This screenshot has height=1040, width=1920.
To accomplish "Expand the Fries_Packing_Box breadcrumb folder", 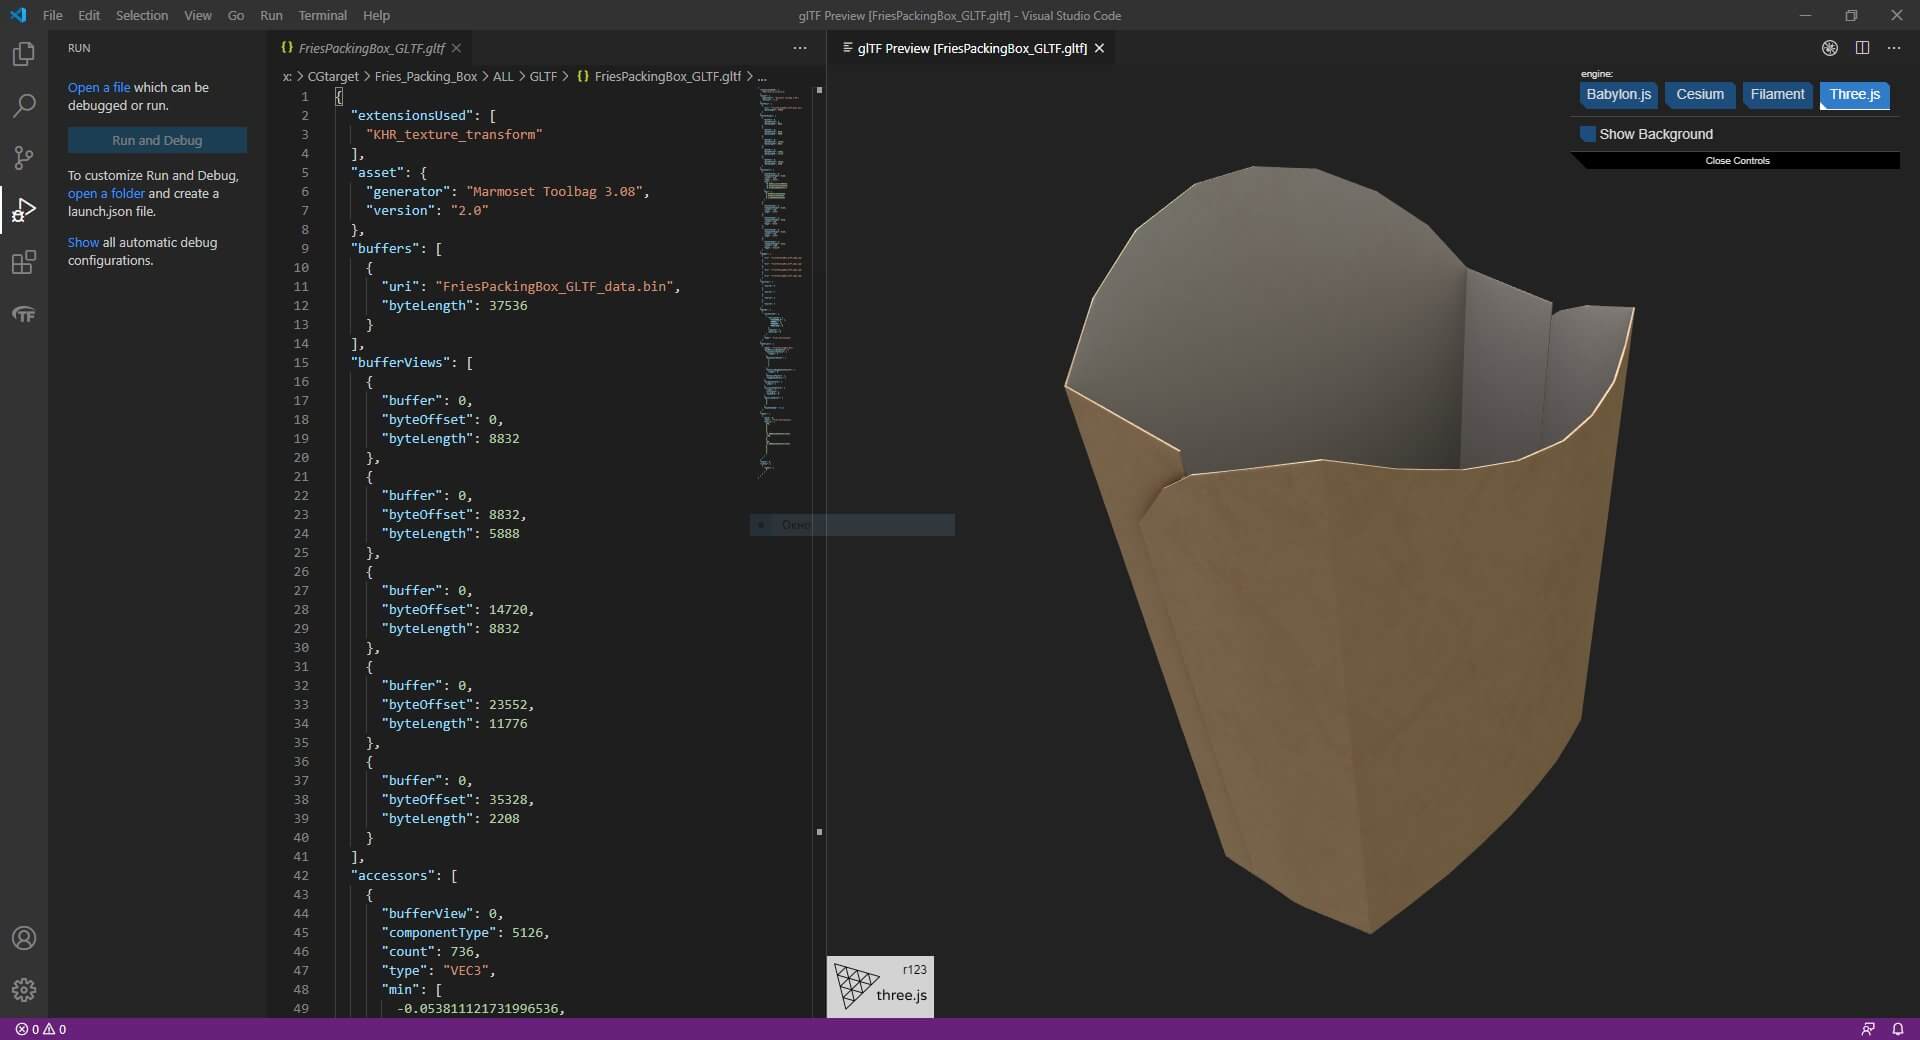I will [x=426, y=76].
